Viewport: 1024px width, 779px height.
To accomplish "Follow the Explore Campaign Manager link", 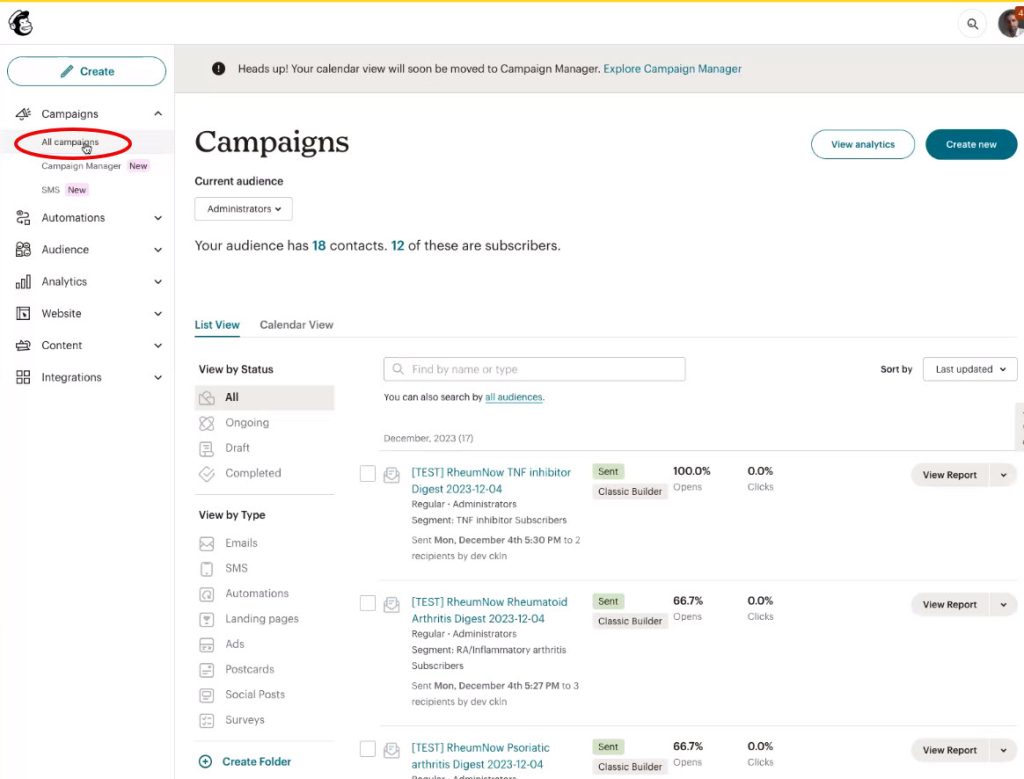I will [x=672, y=69].
